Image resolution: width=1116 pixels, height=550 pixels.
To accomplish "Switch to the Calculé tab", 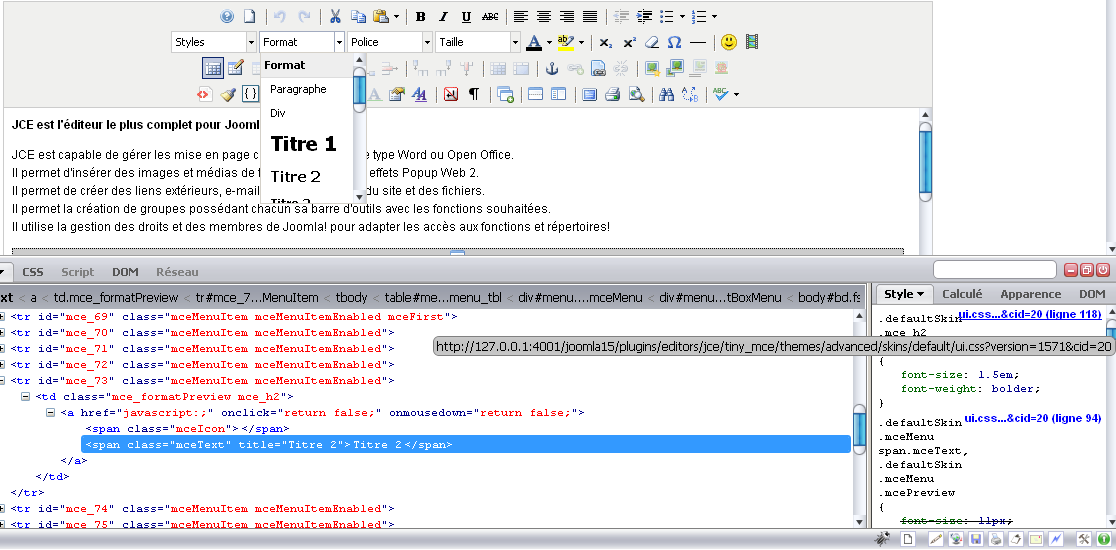I will point(962,294).
